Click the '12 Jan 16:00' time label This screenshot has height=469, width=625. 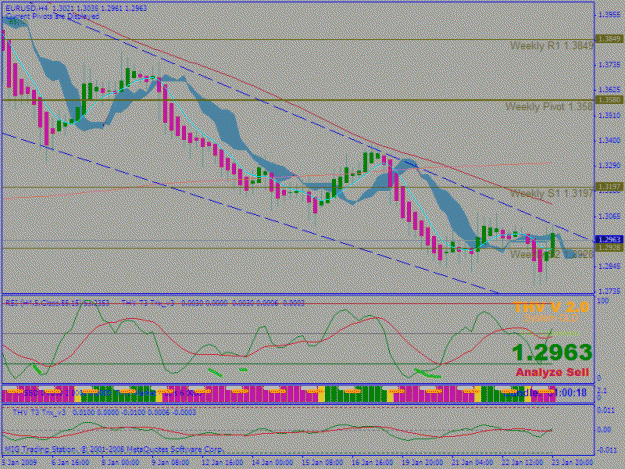pyautogui.click(x=222, y=463)
